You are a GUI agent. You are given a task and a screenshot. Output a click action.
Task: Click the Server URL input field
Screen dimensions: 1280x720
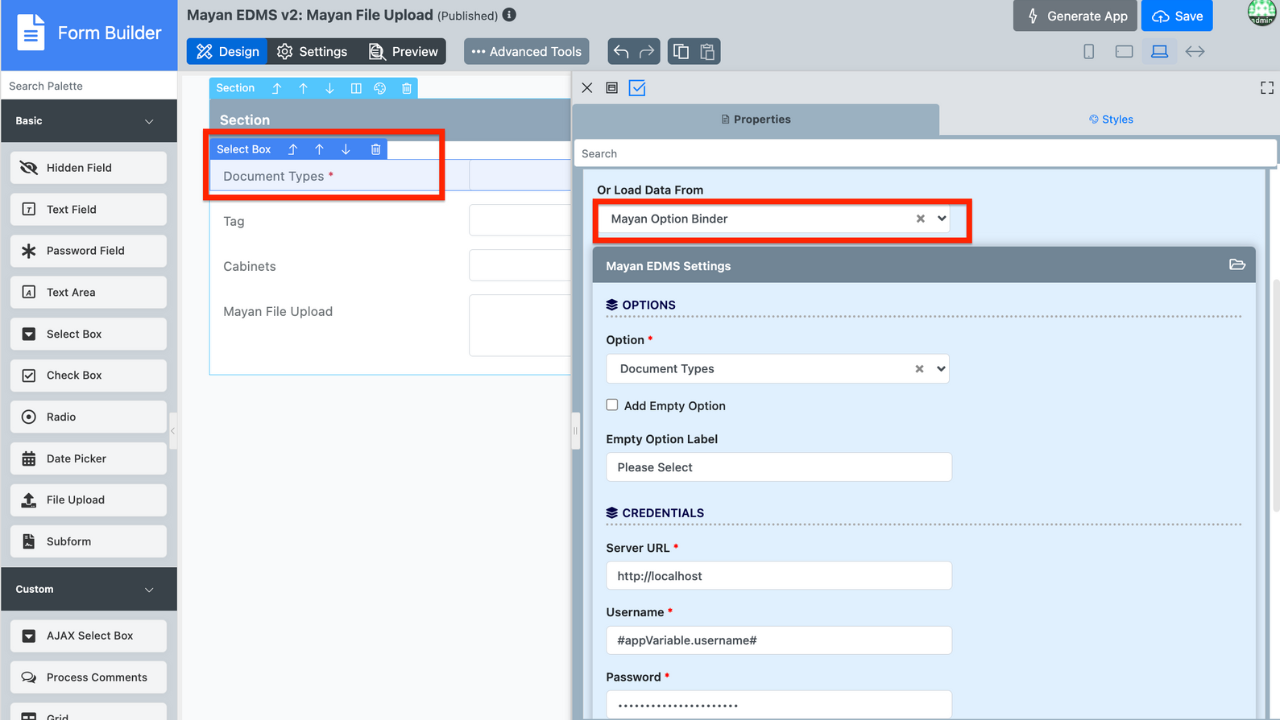(x=778, y=576)
